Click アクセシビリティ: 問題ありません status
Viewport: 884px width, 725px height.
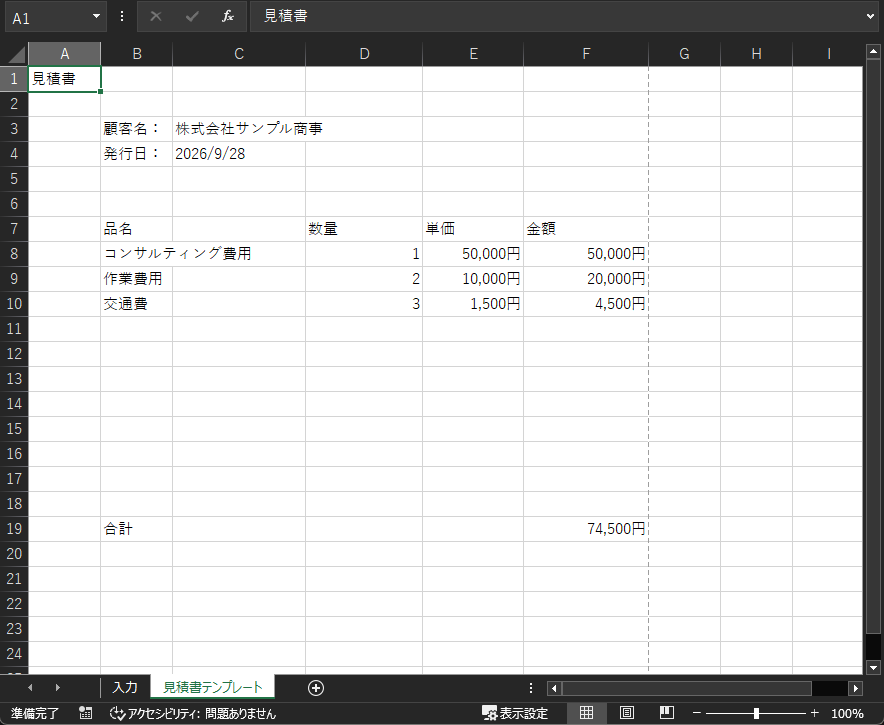pos(193,713)
